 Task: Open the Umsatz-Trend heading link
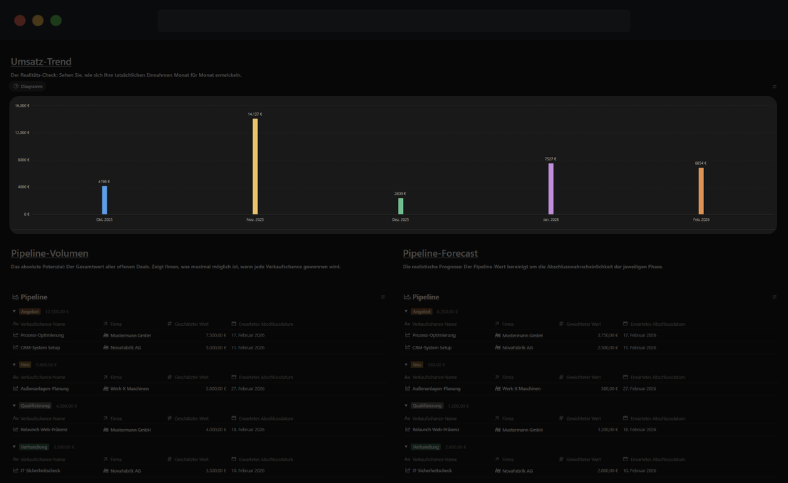[x=41, y=61]
